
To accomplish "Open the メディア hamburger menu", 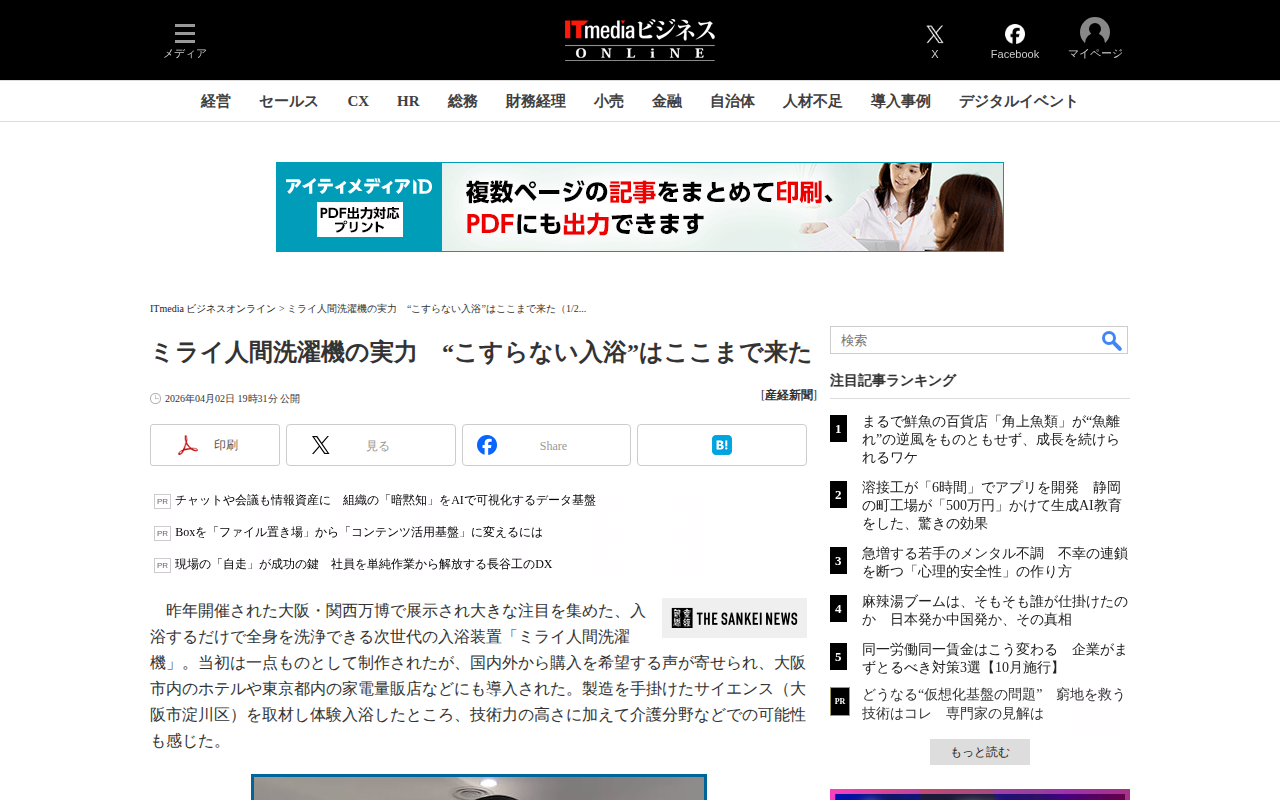I will [185, 41].
